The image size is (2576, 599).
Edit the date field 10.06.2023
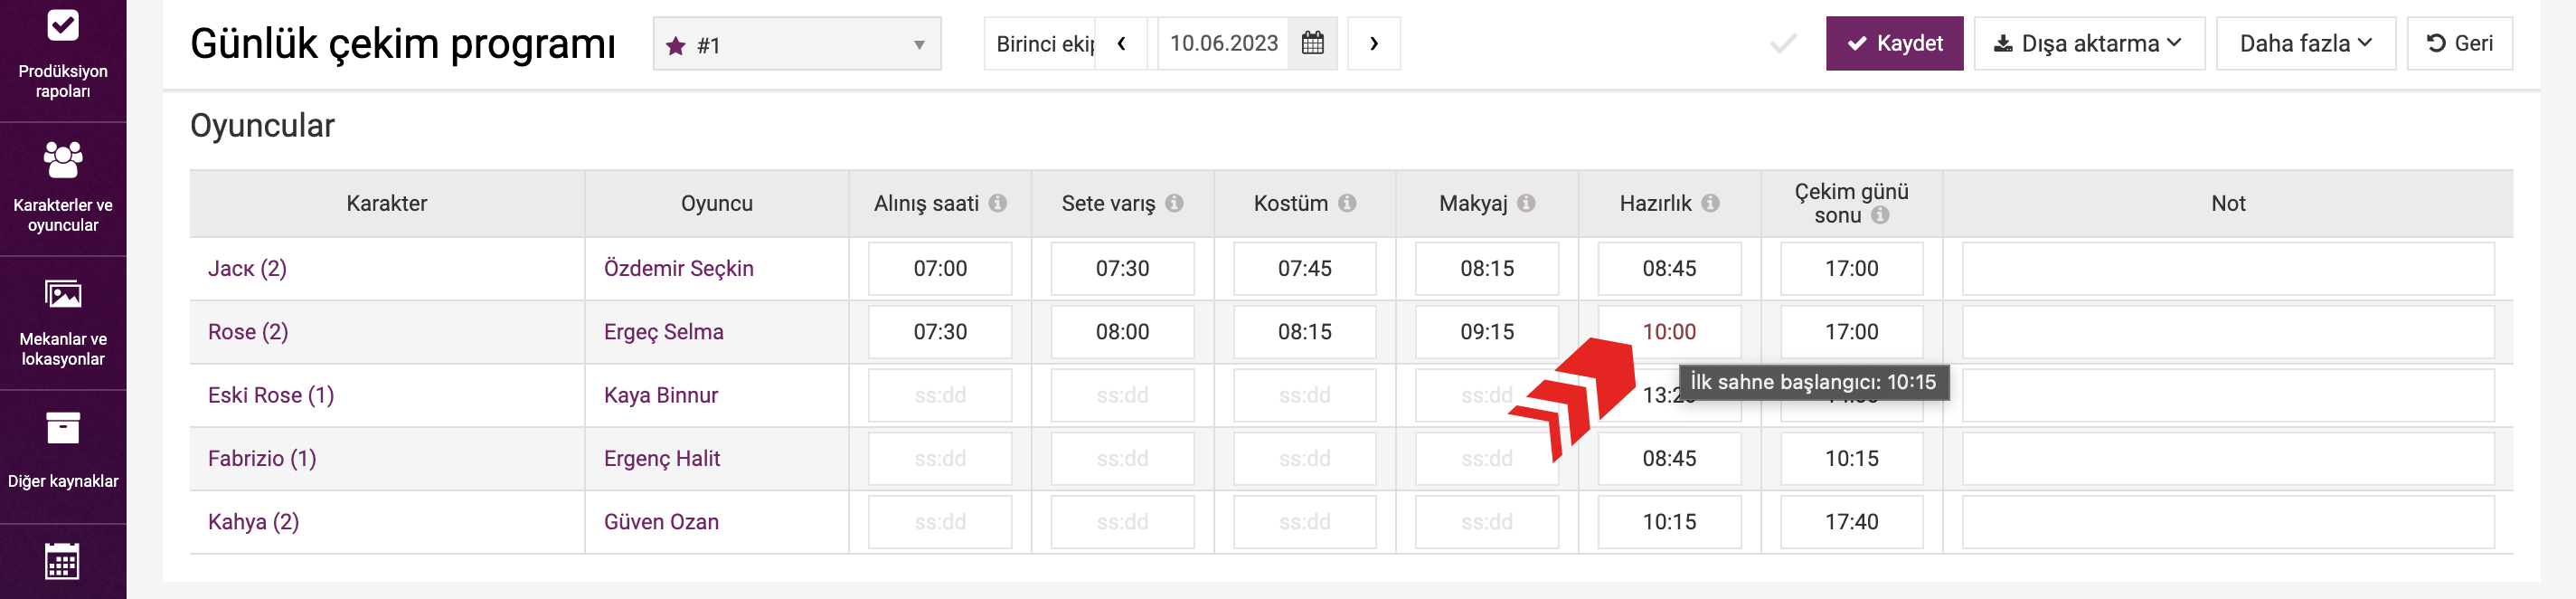(1223, 43)
